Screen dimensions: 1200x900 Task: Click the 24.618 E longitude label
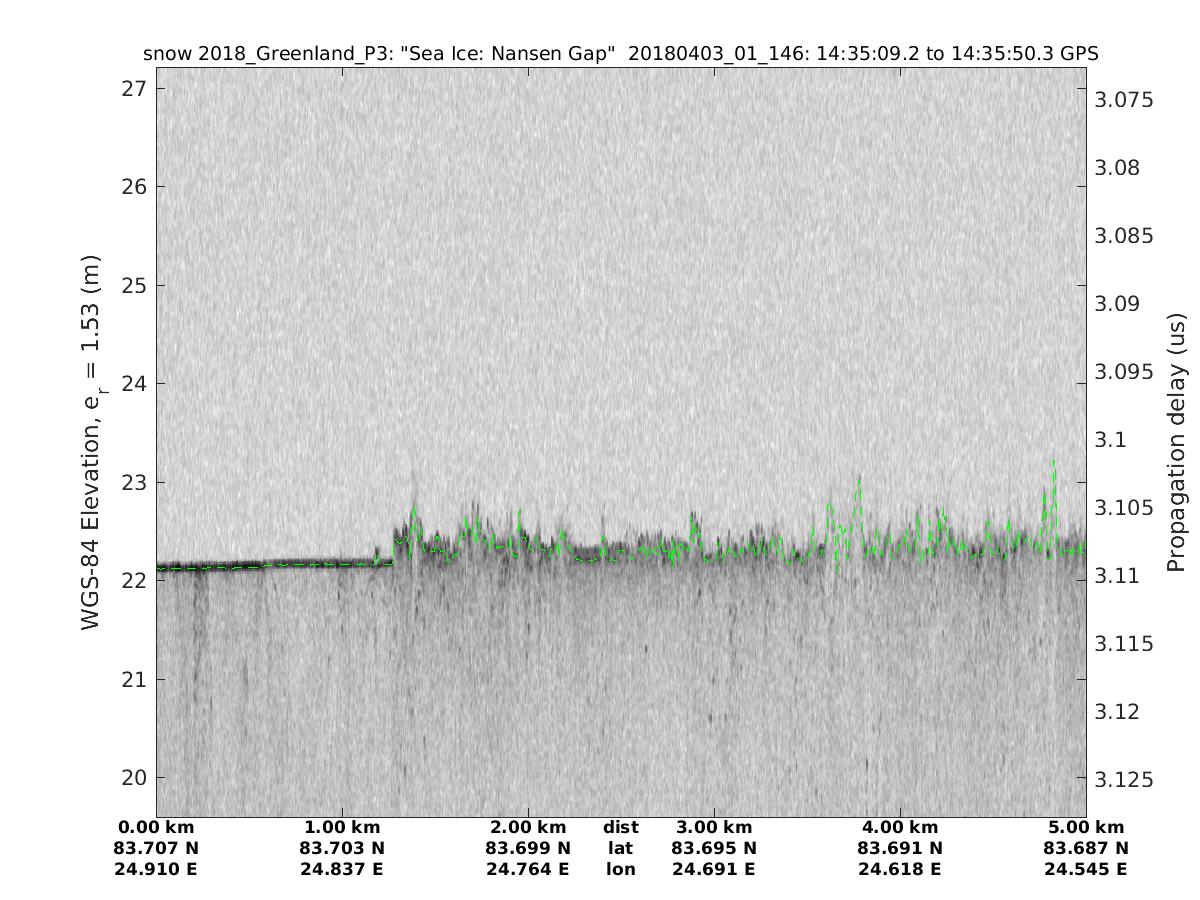tap(900, 869)
